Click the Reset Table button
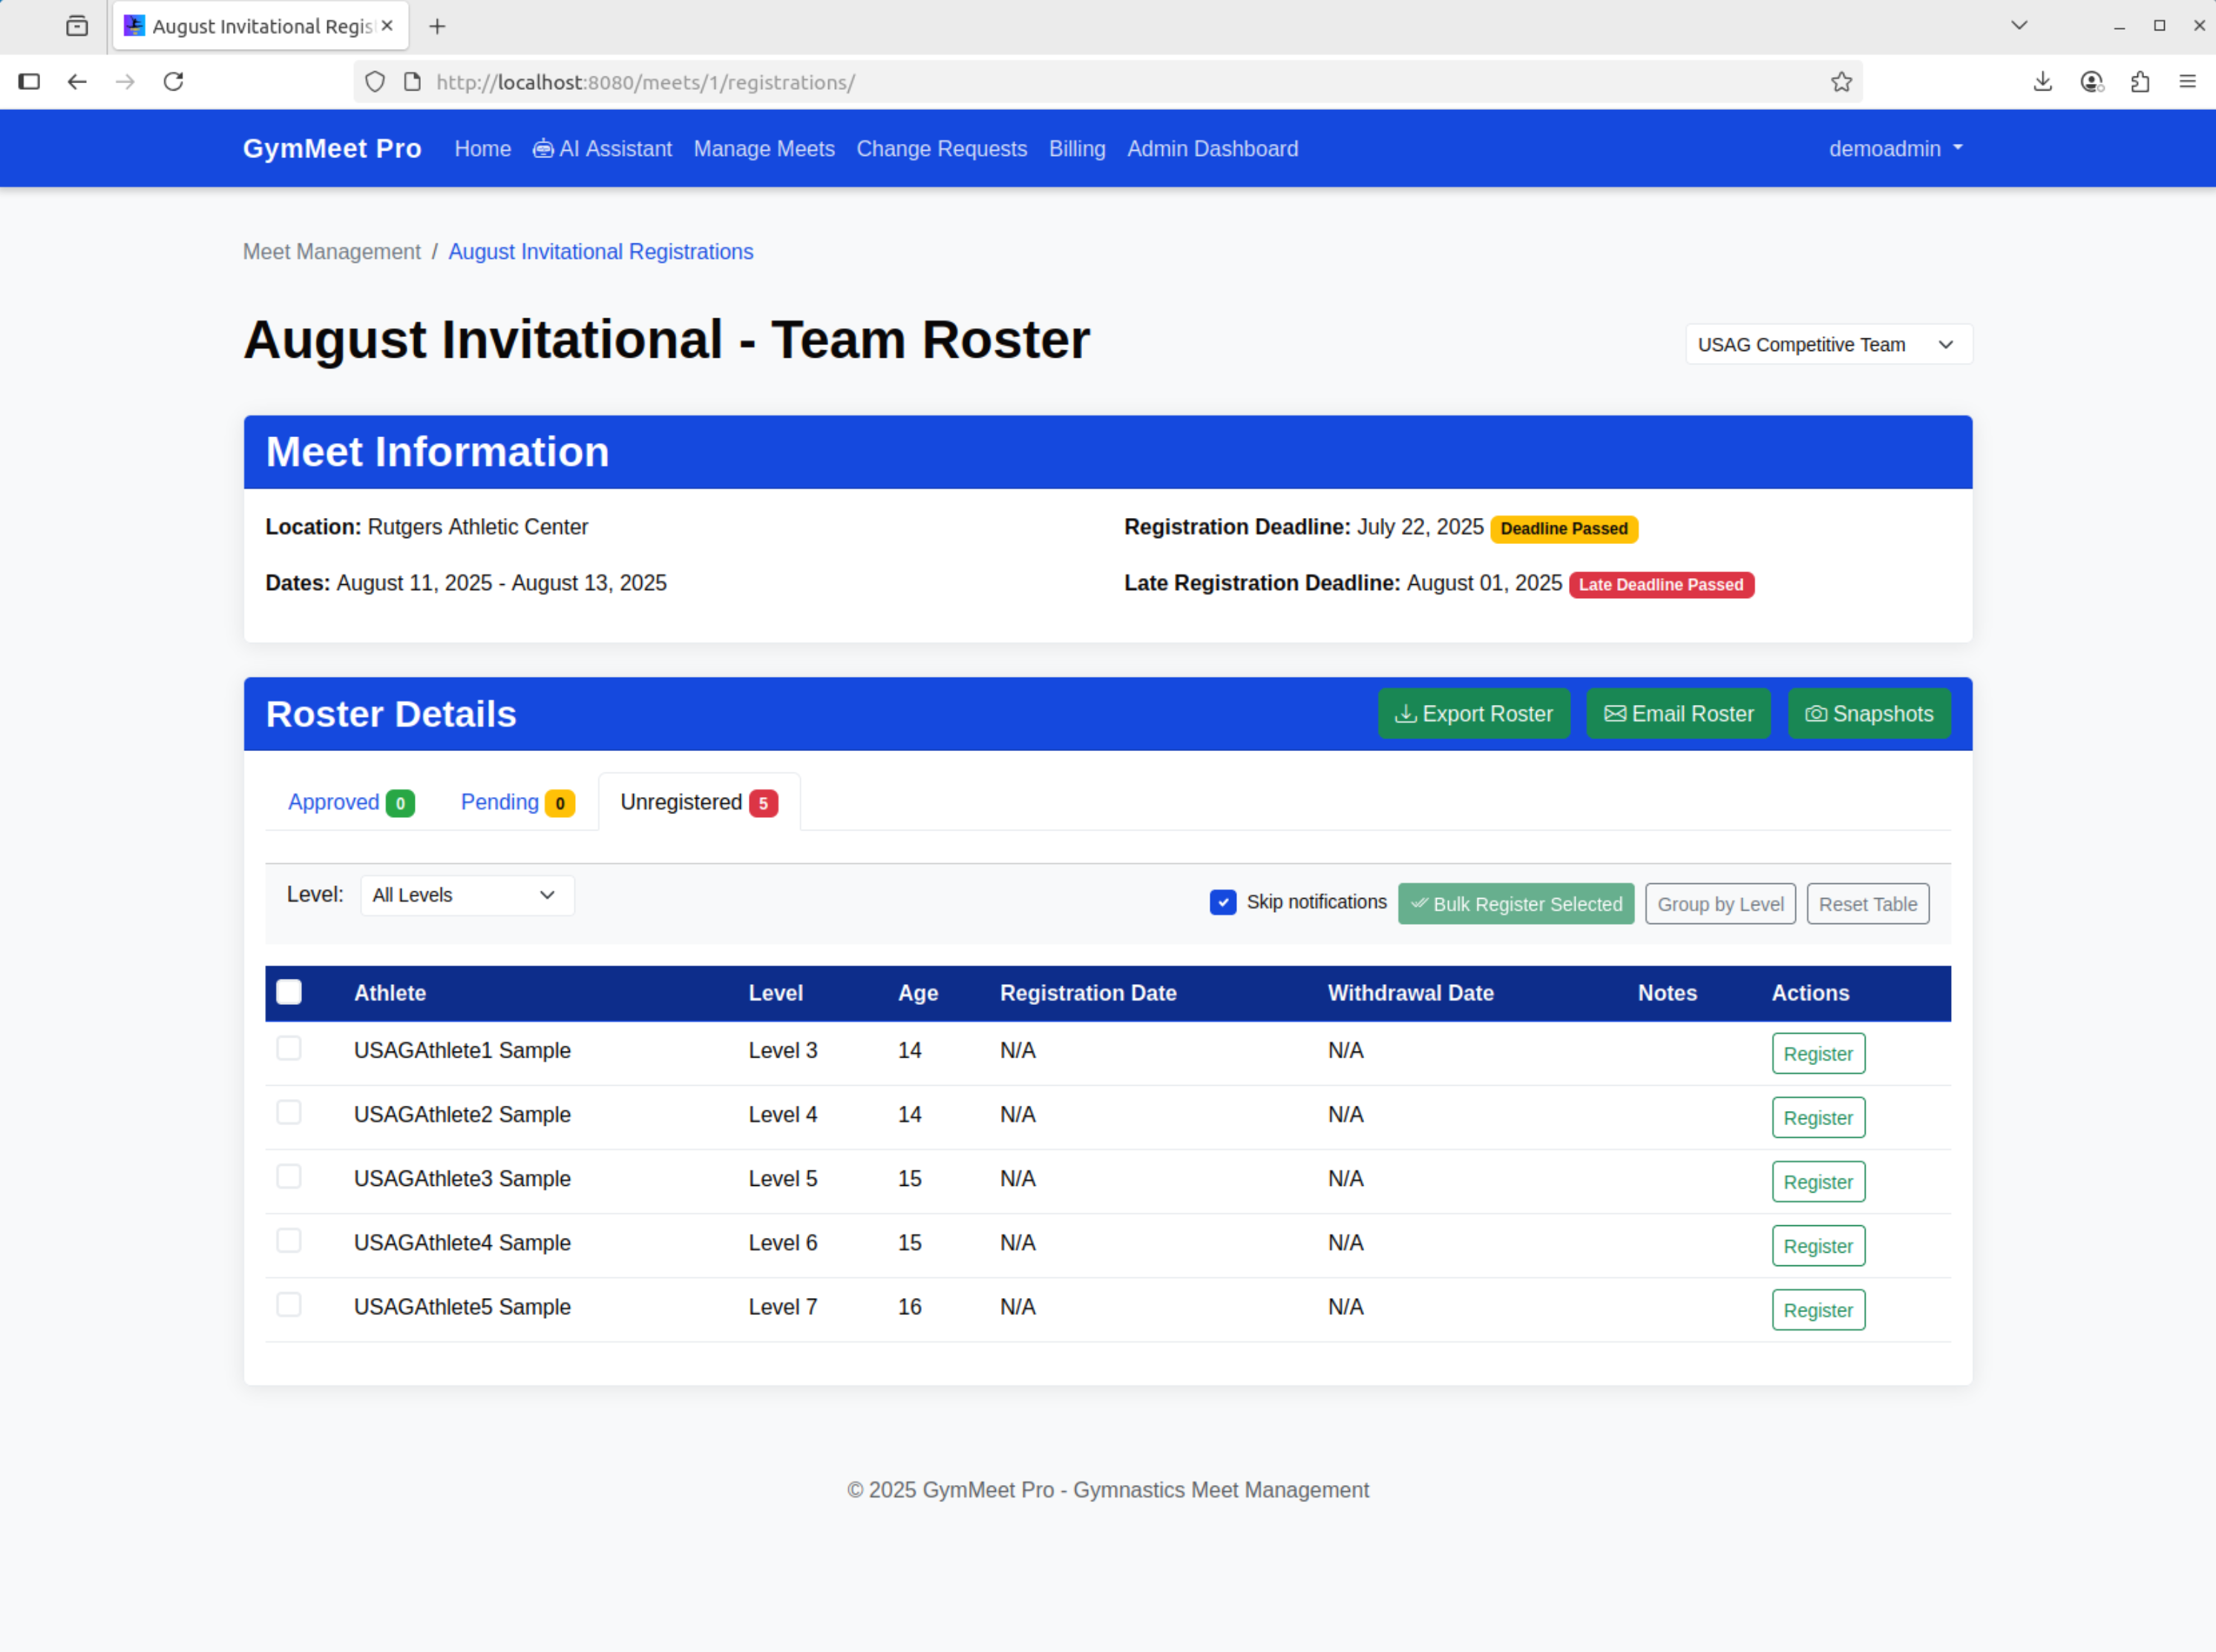The height and width of the screenshot is (1652, 2216). click(1867, 904)
